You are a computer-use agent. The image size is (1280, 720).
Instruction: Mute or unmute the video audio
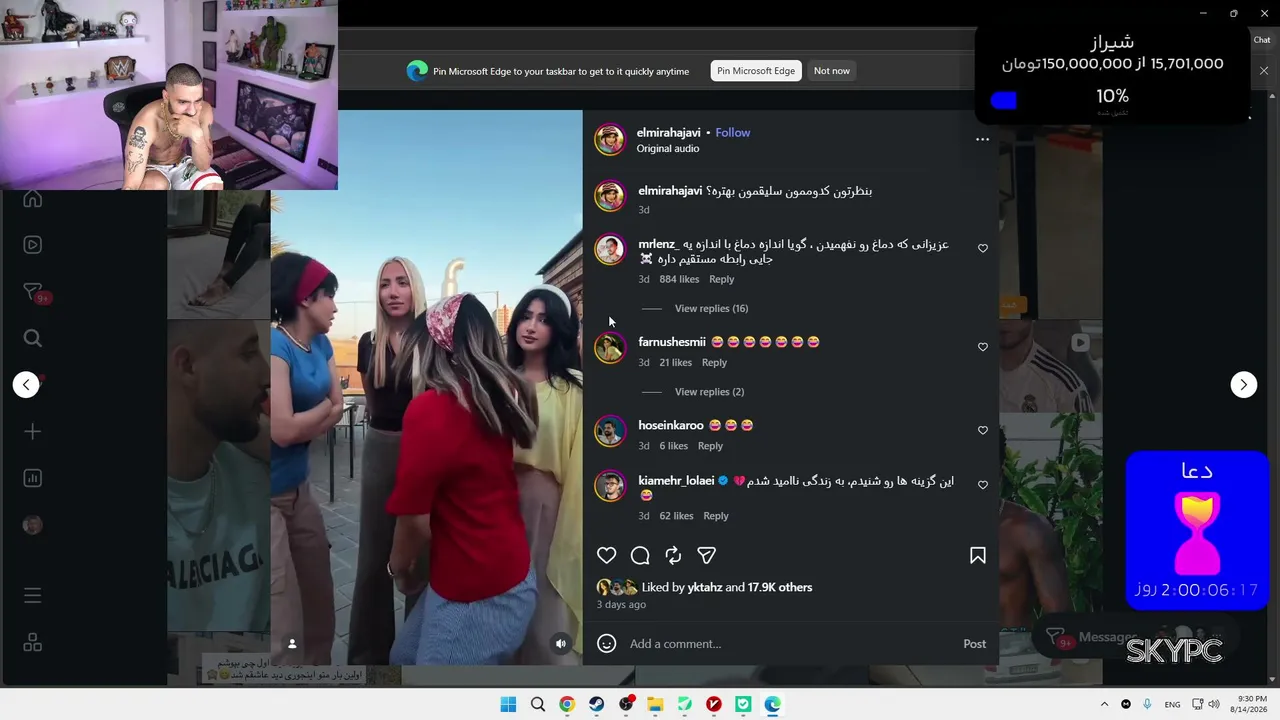point(561,644)
